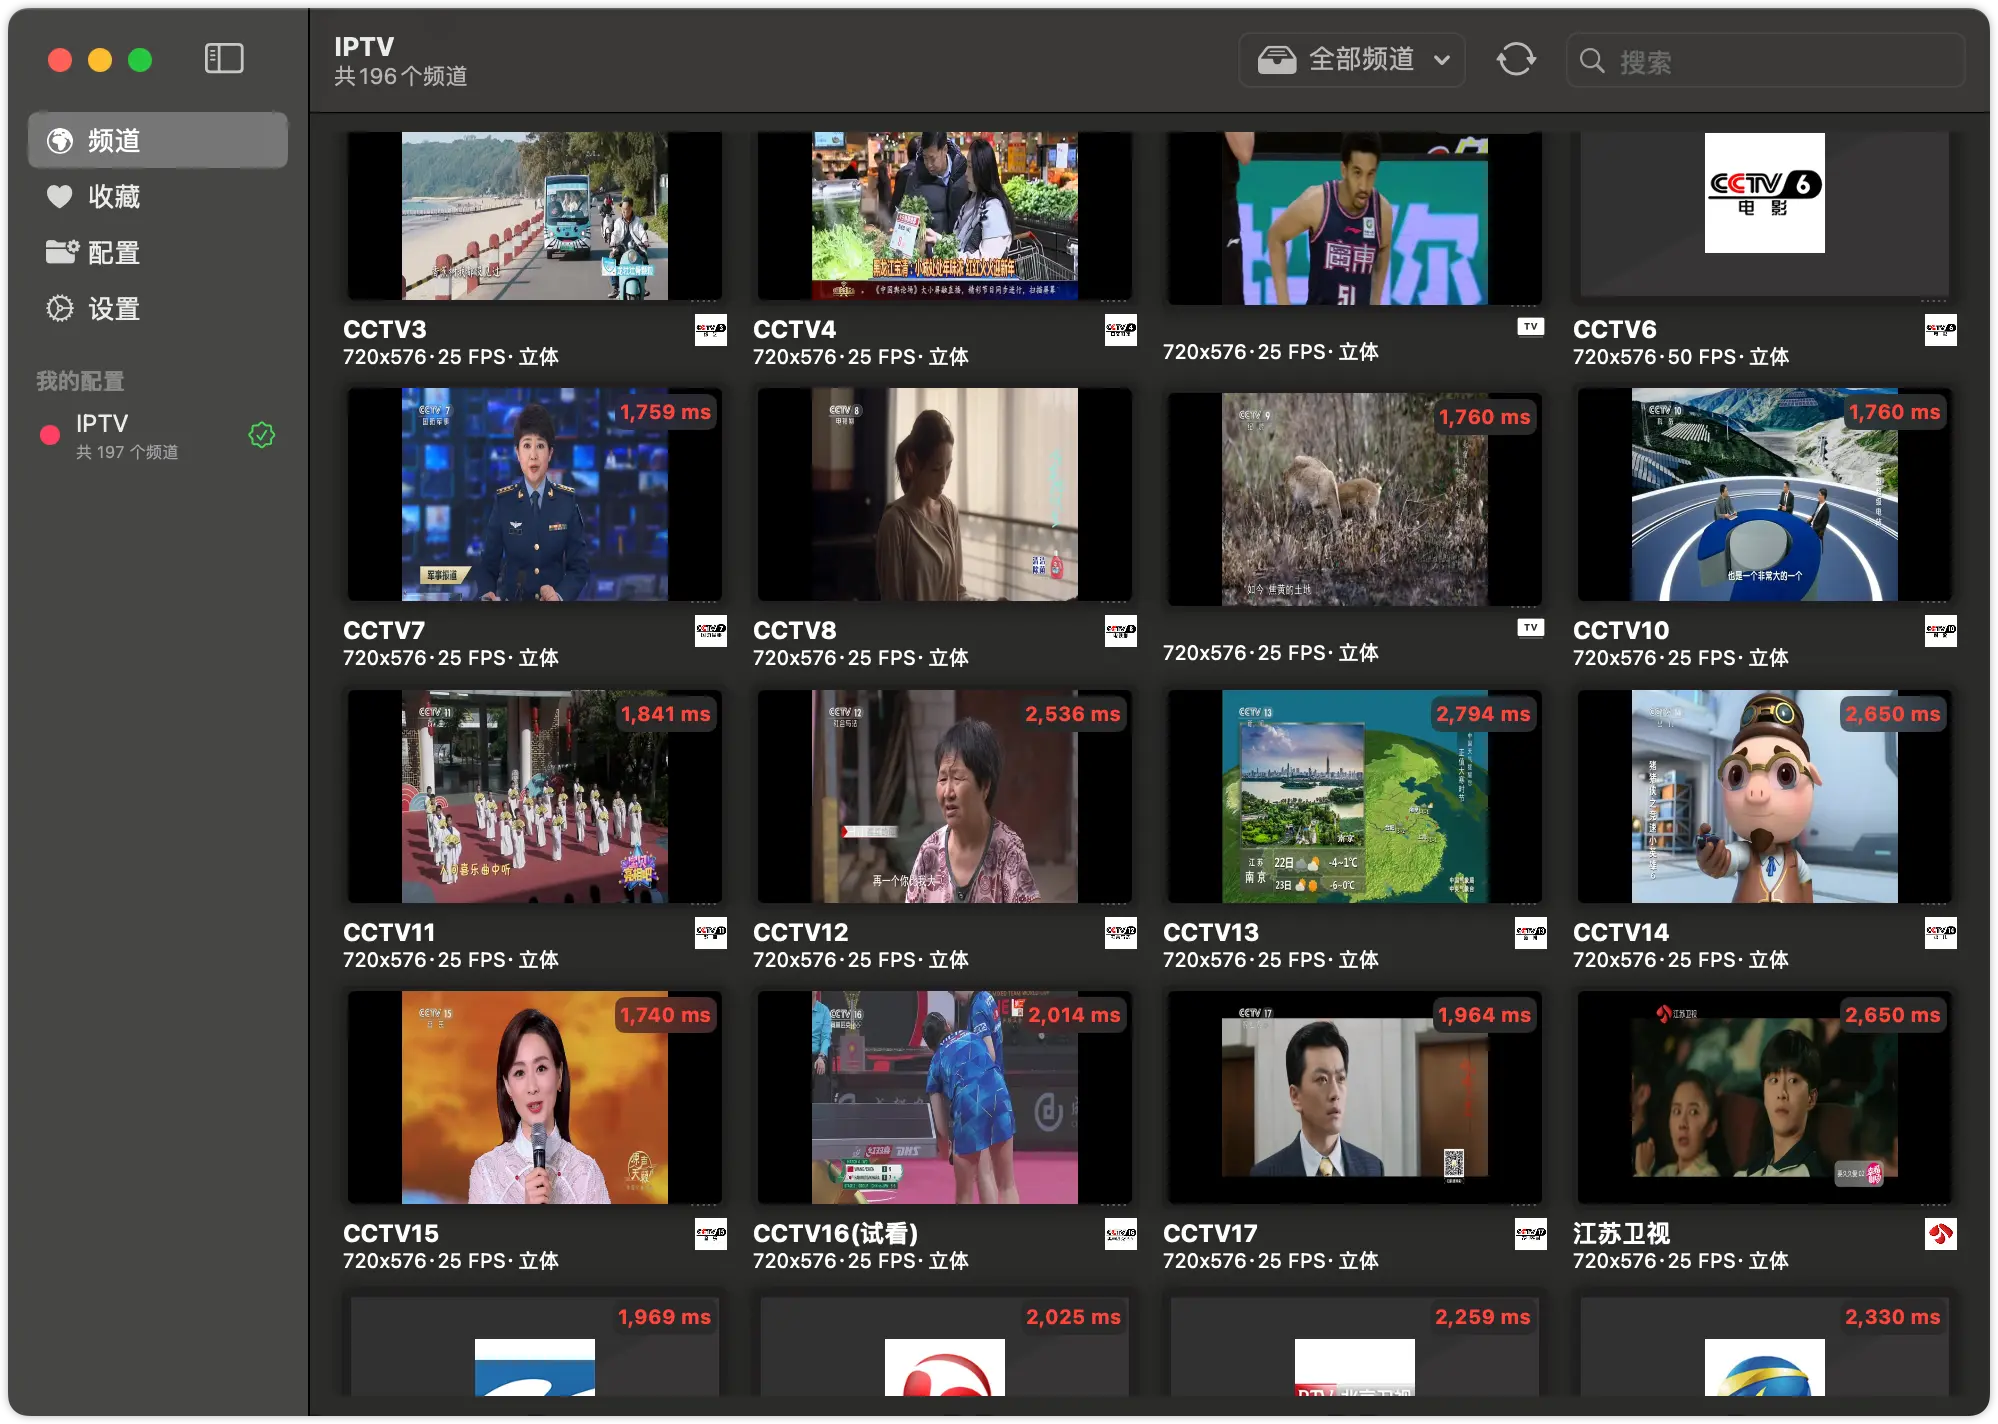Open 收藏 favorites in sidebar

pyautogui.click(x=158, y=197)
